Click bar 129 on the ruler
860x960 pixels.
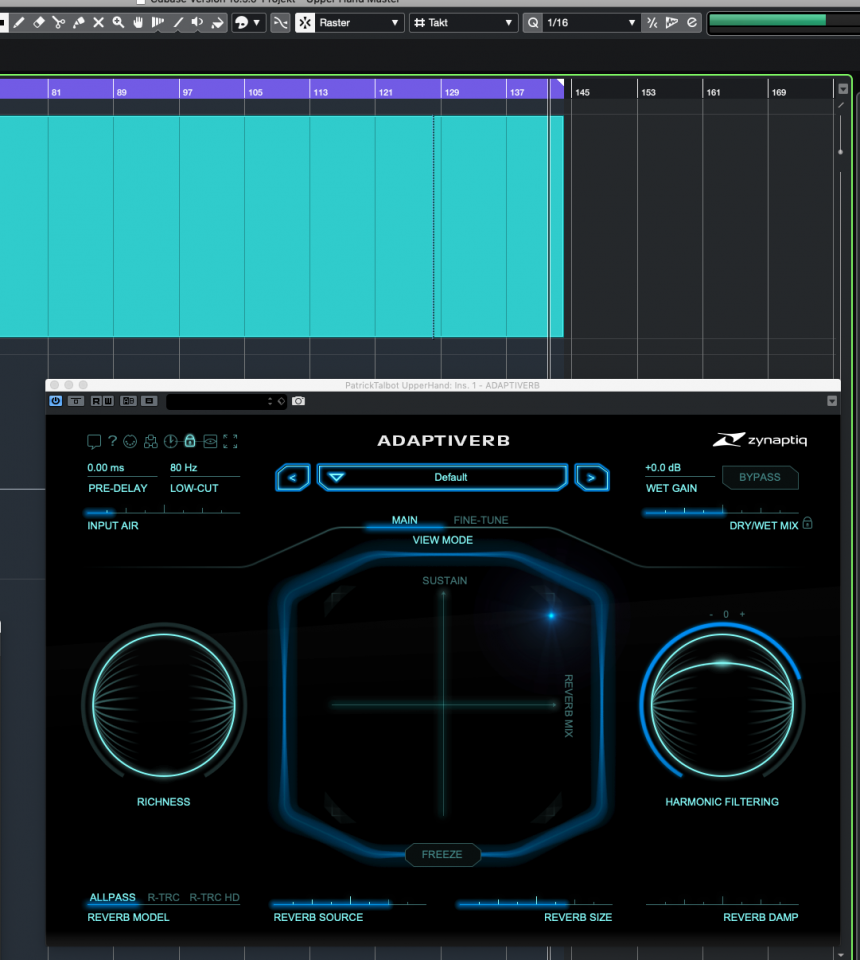[452, 92]
